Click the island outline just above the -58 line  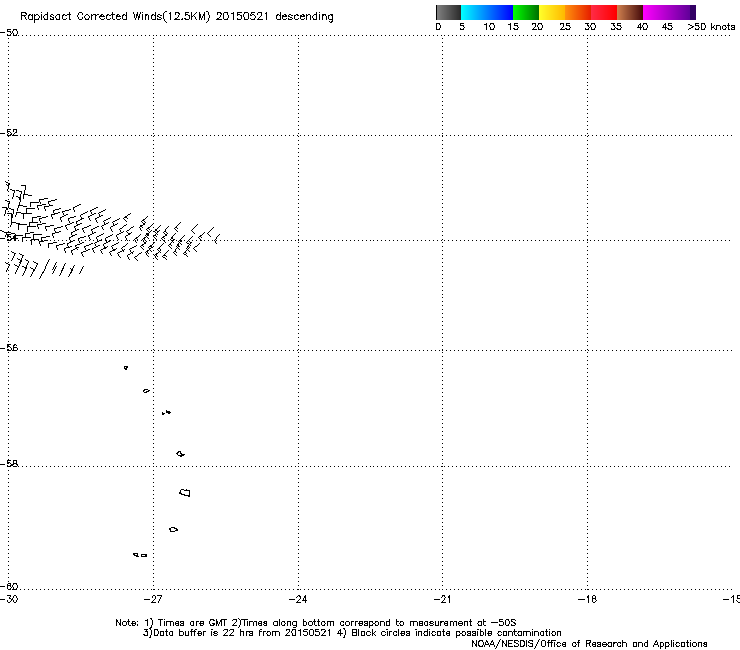click(x=180, y=454)
